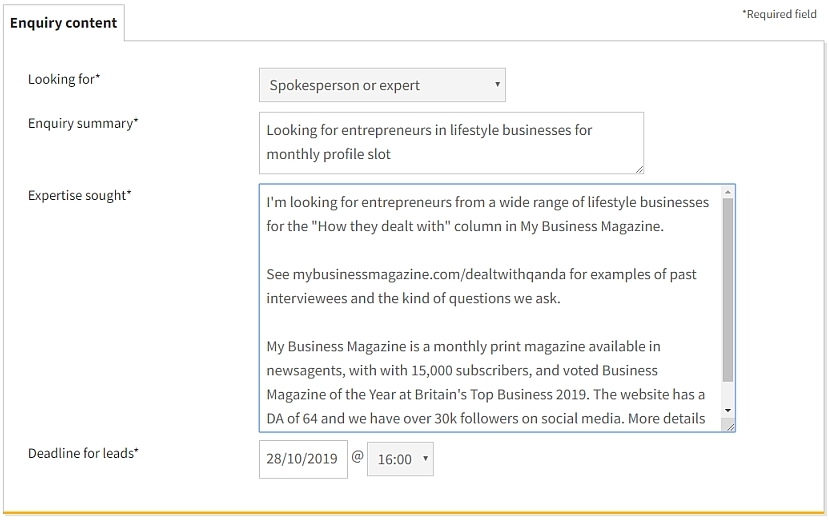Click the Expertise sought label

click(x=79, y=196)
